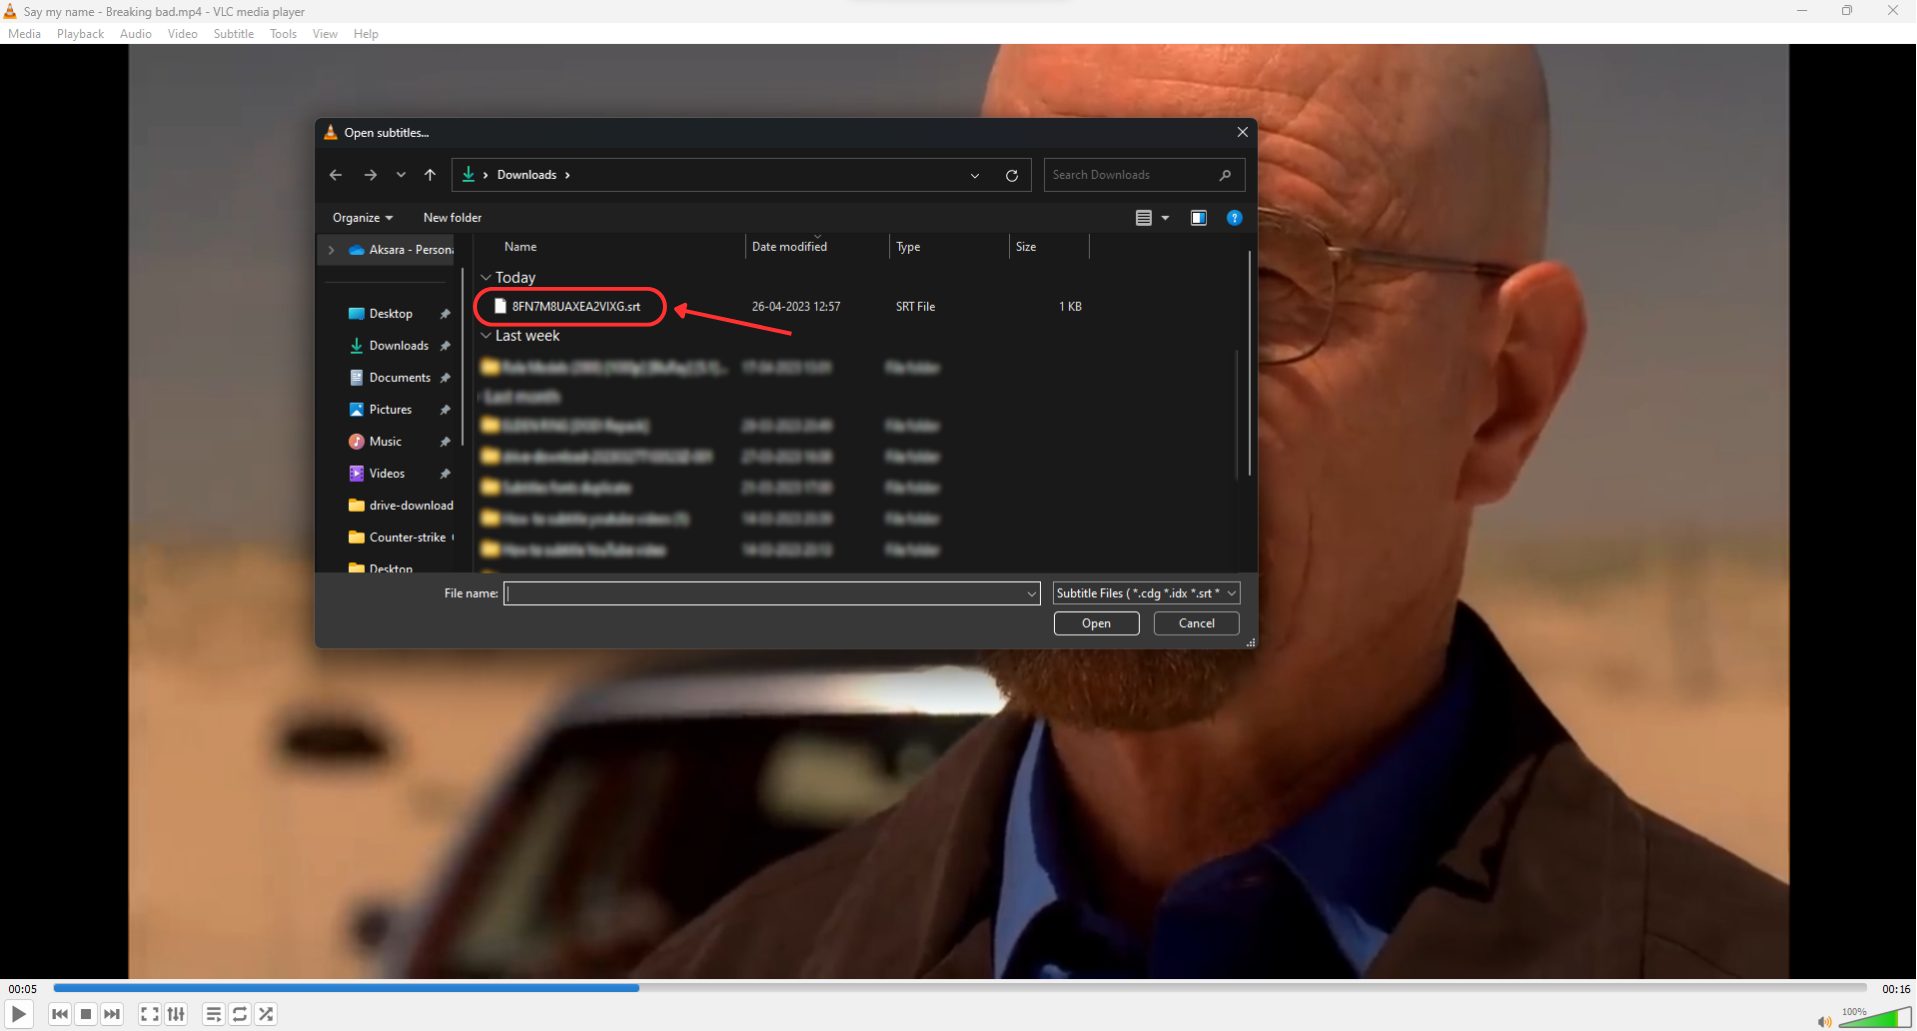1917x1031 pixels.
Task: Go to previous media in VLC
Action: point(60,1014)
